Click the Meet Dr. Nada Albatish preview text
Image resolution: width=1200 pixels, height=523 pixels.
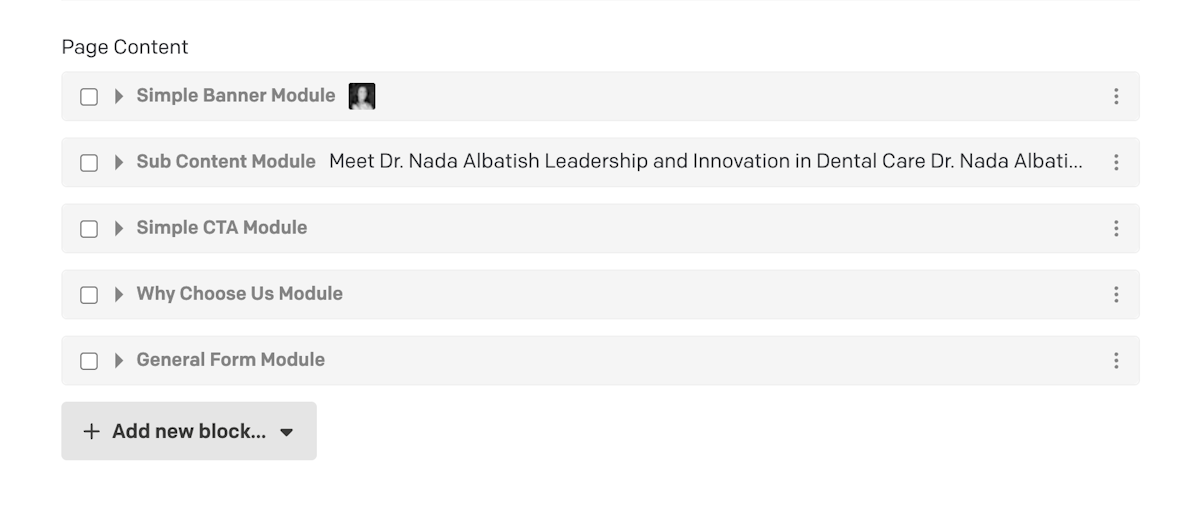click(x=705, y=161)
